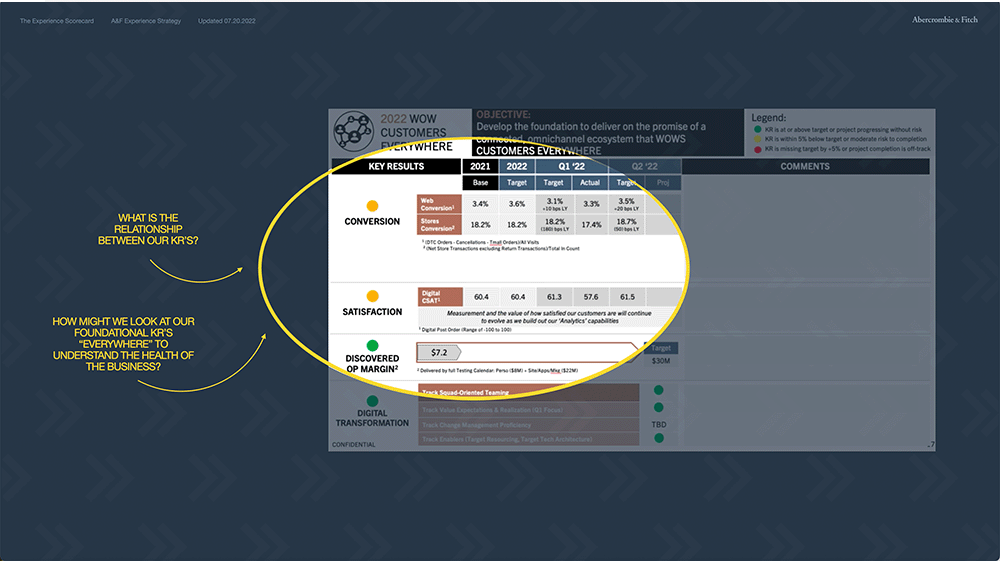Click the red dot in the Legend
1000x563 pixels.
click(x=757, y=149)
